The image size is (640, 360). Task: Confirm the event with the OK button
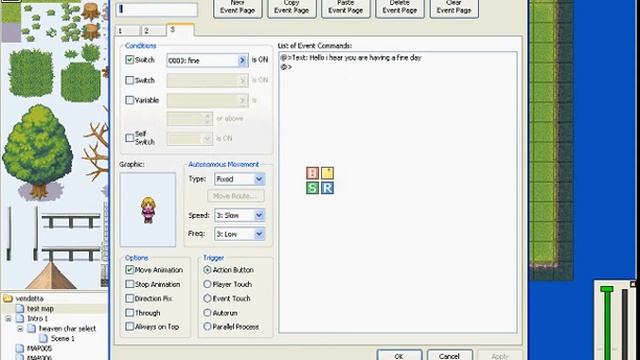(399, 355)
